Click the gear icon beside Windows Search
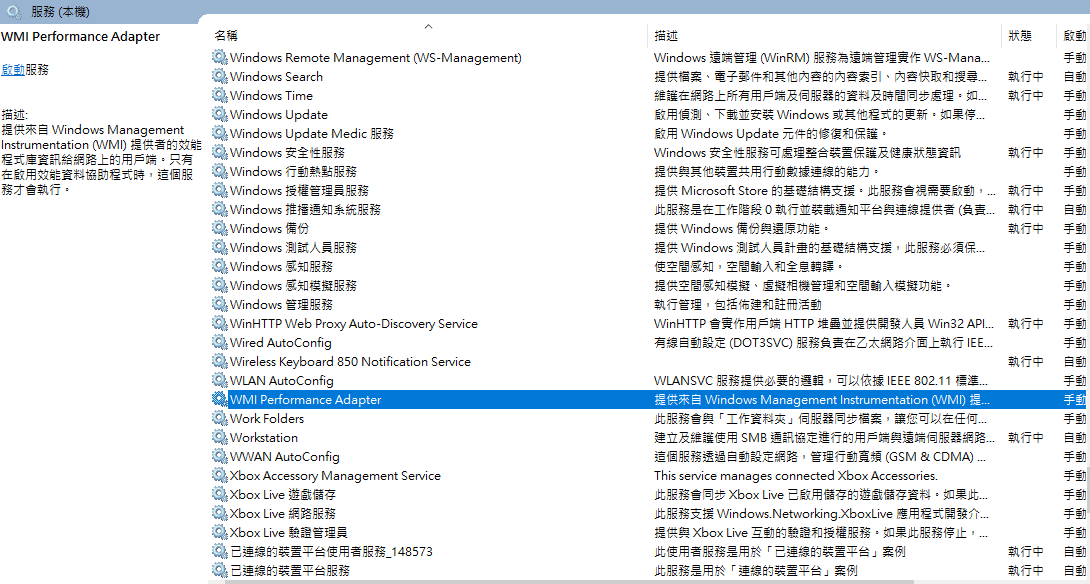Image resolution: width=1090 pixels, height=584 pixels. [x=220, y=76]
